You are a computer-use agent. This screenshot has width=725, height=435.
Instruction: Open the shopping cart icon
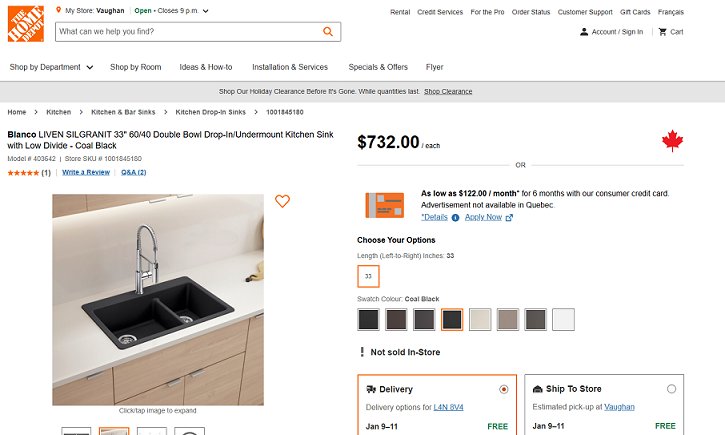click(662, 32)
